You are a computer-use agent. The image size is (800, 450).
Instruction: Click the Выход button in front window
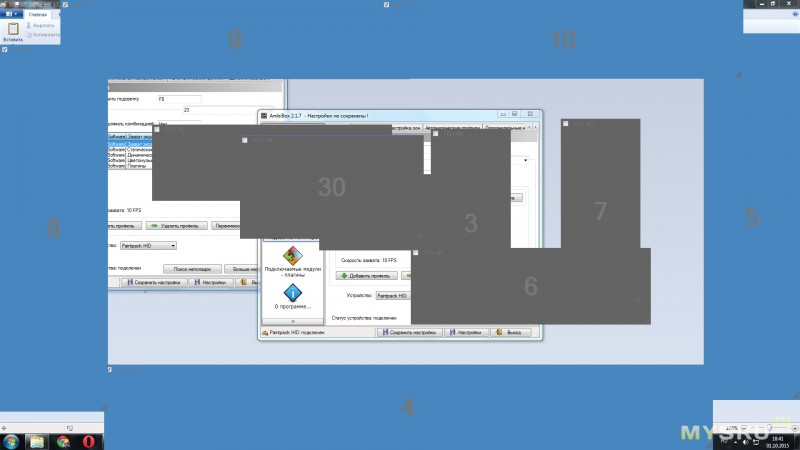(x=510, y=332)
